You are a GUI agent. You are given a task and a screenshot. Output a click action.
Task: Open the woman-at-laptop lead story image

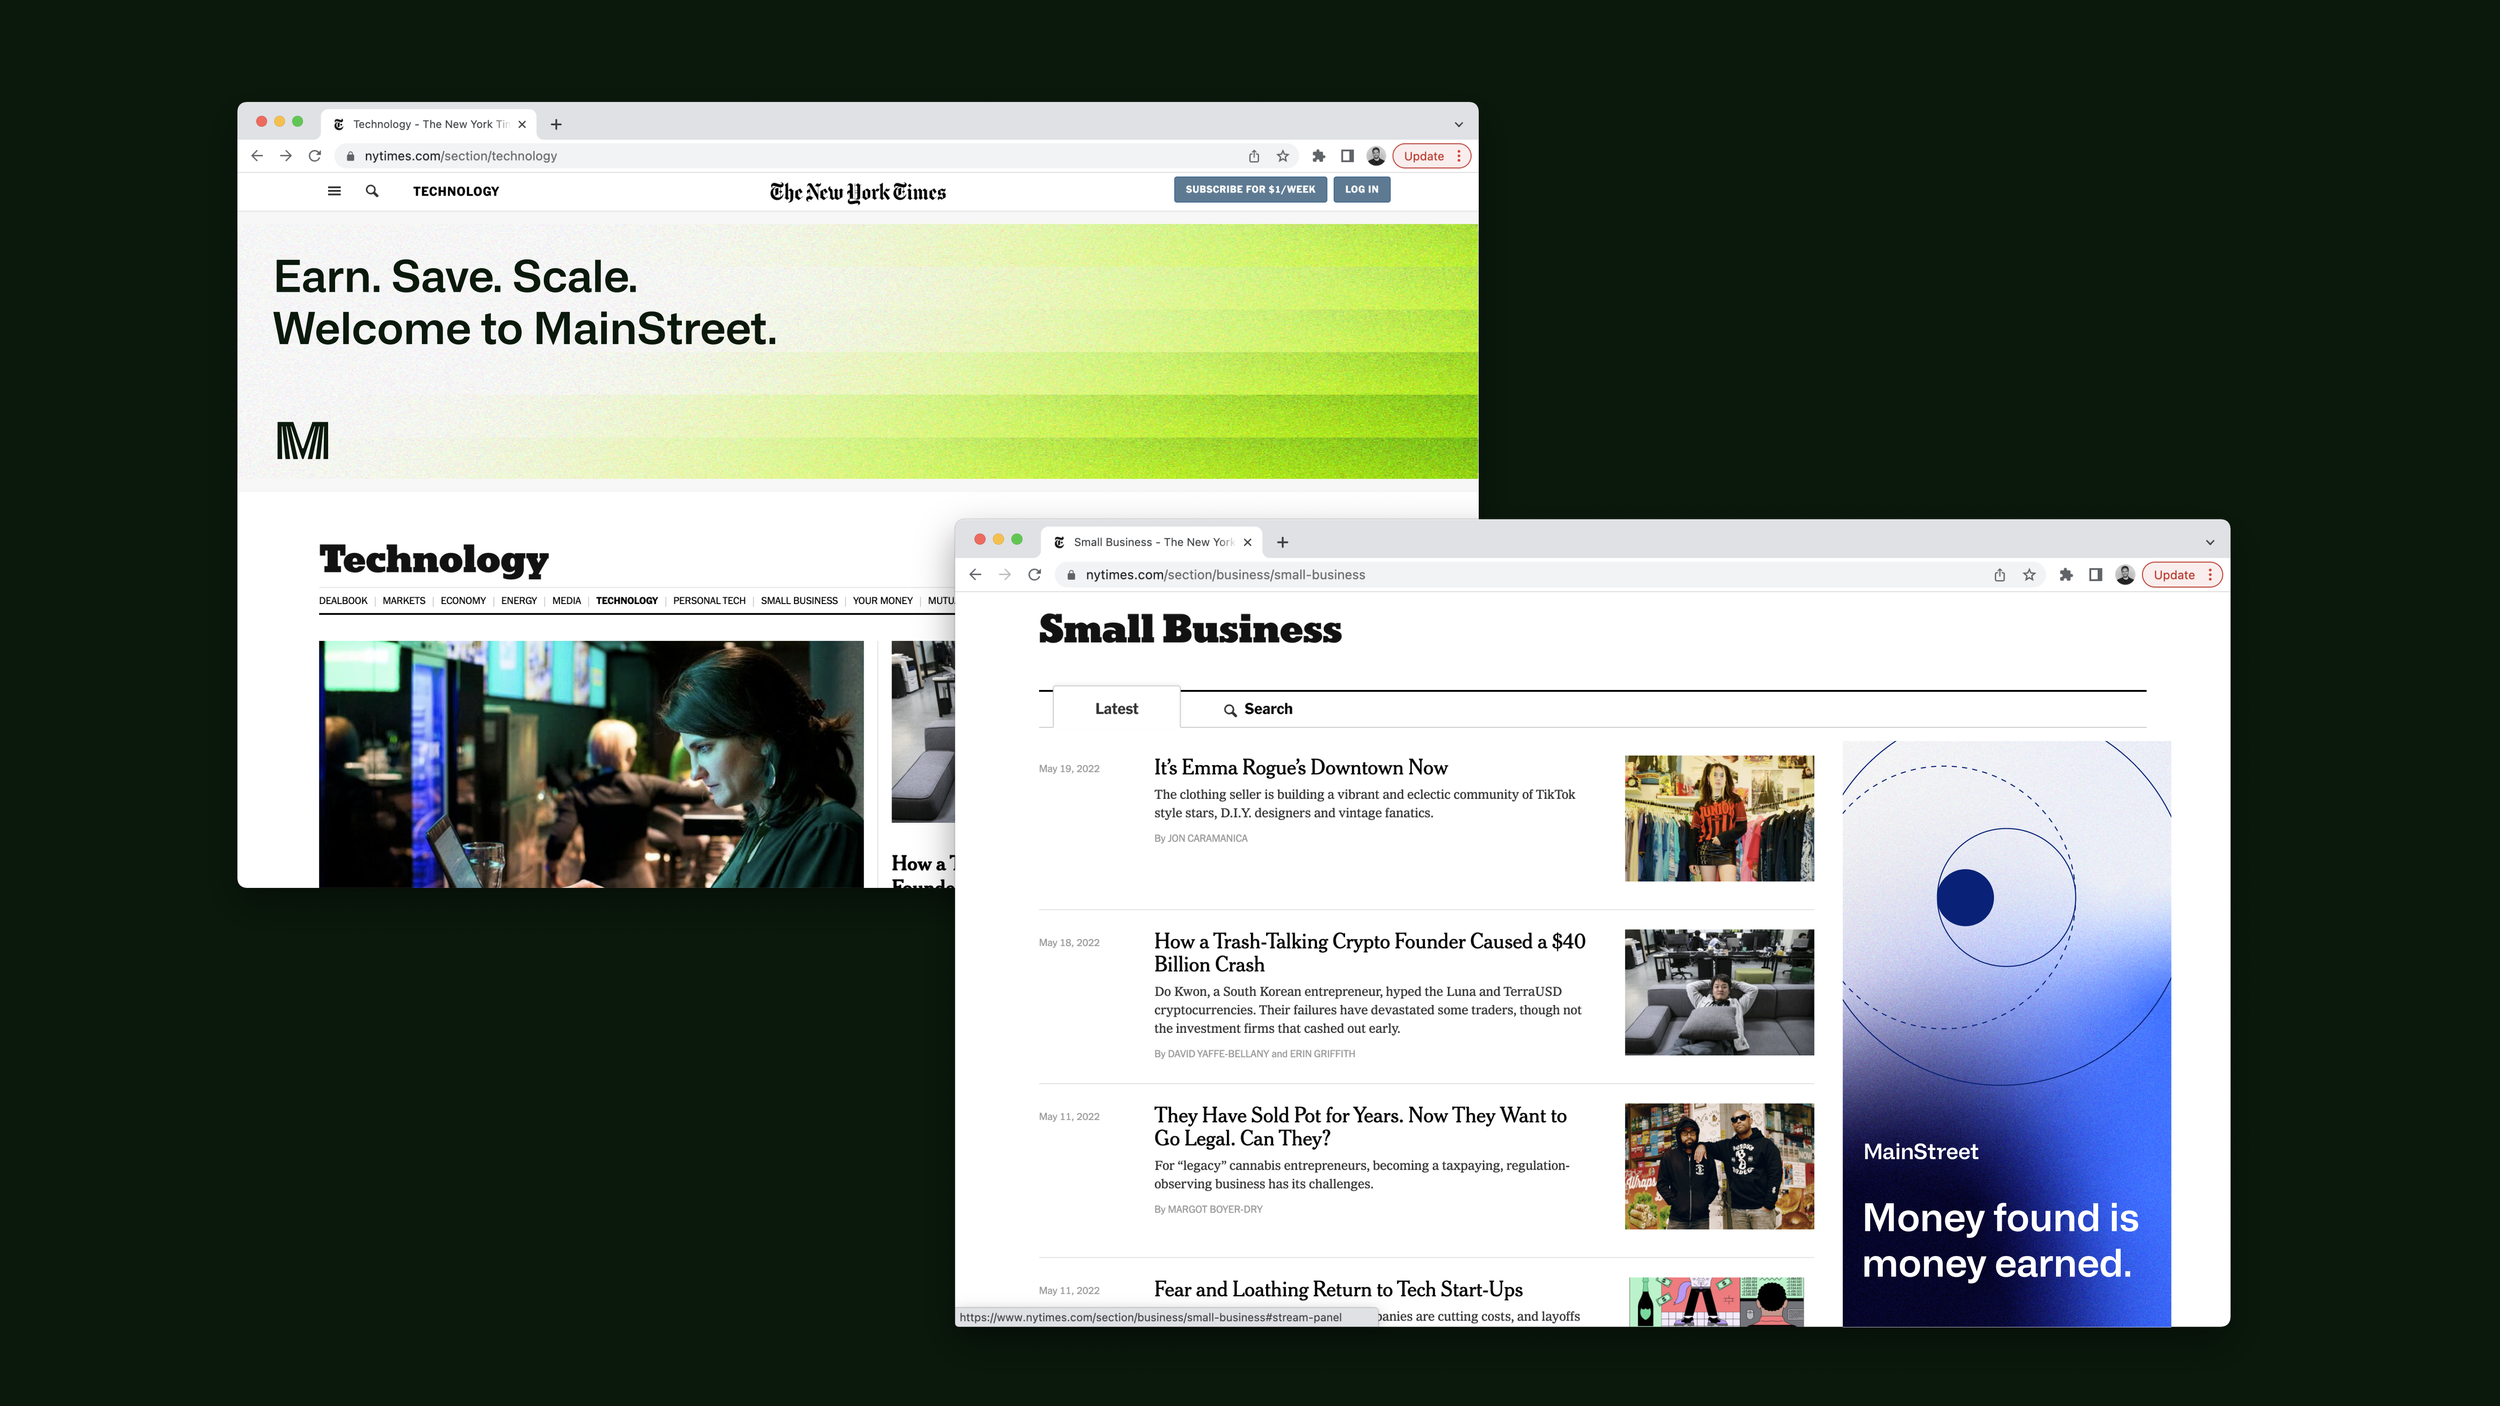point(591,764)
